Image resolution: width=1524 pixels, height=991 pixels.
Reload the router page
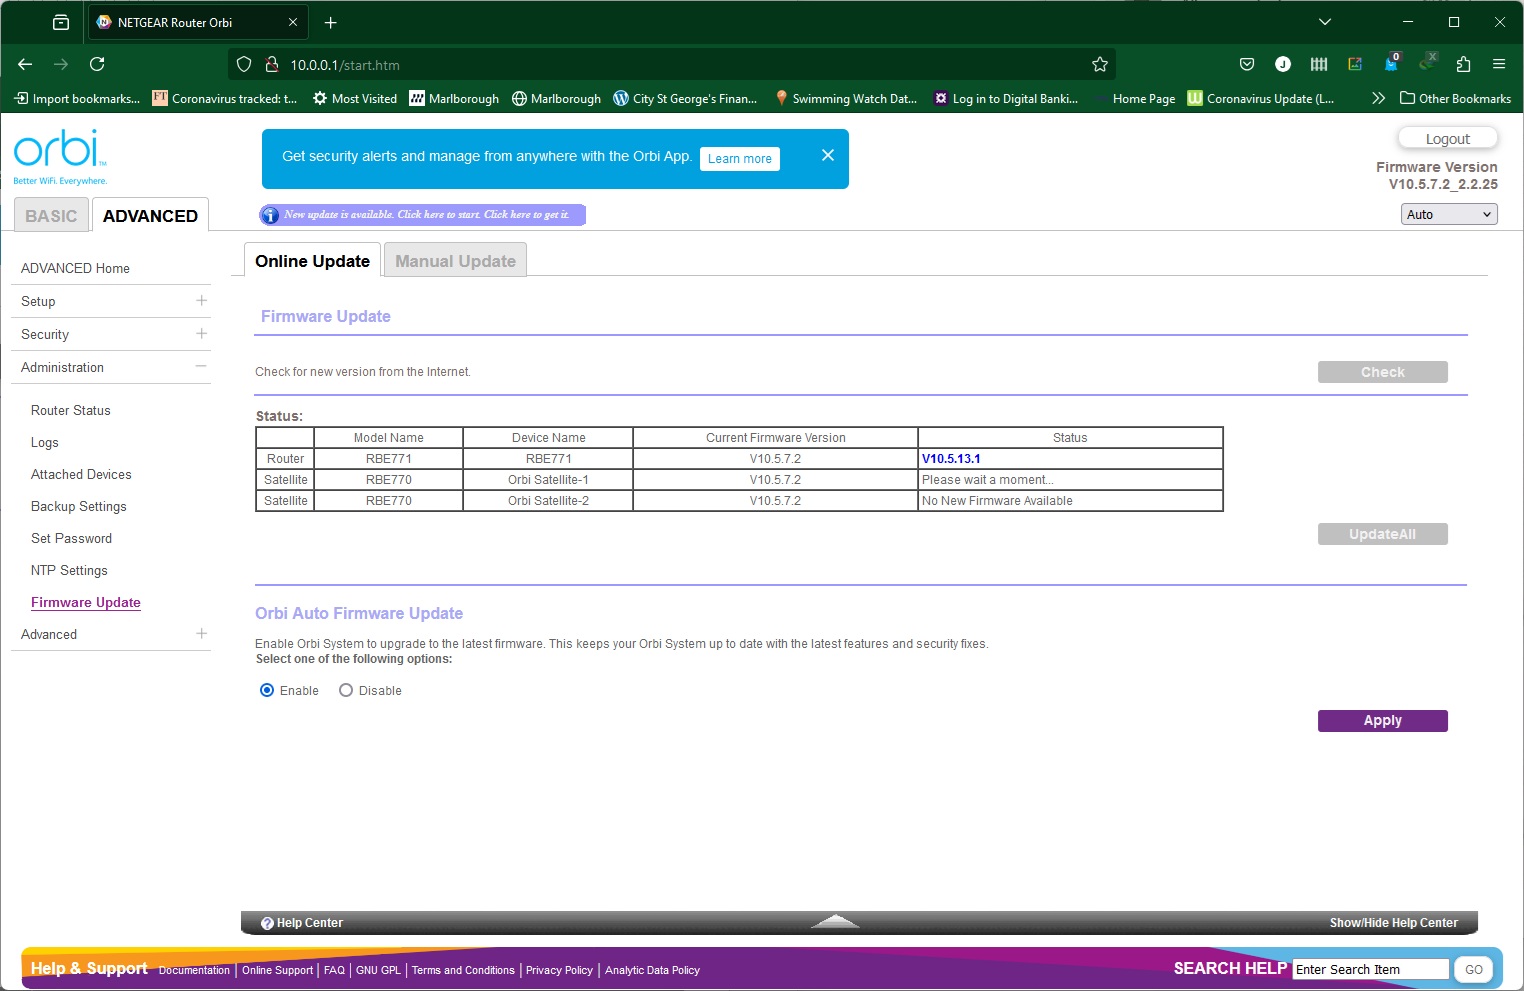pos(97,65)
